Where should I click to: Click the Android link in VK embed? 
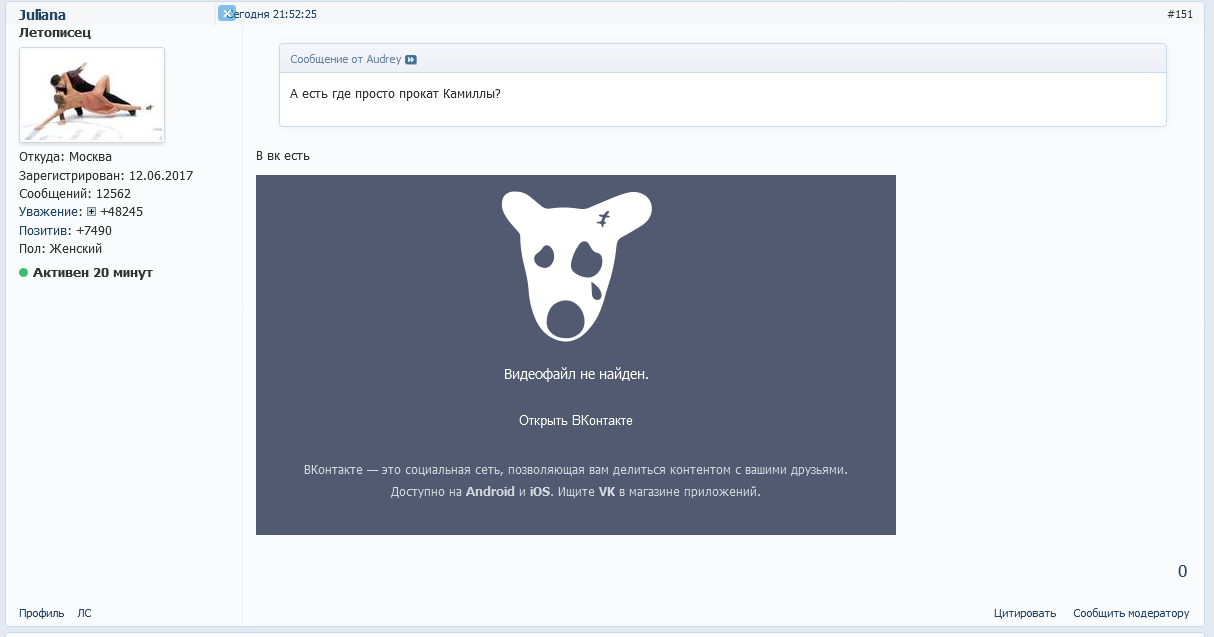490,492
